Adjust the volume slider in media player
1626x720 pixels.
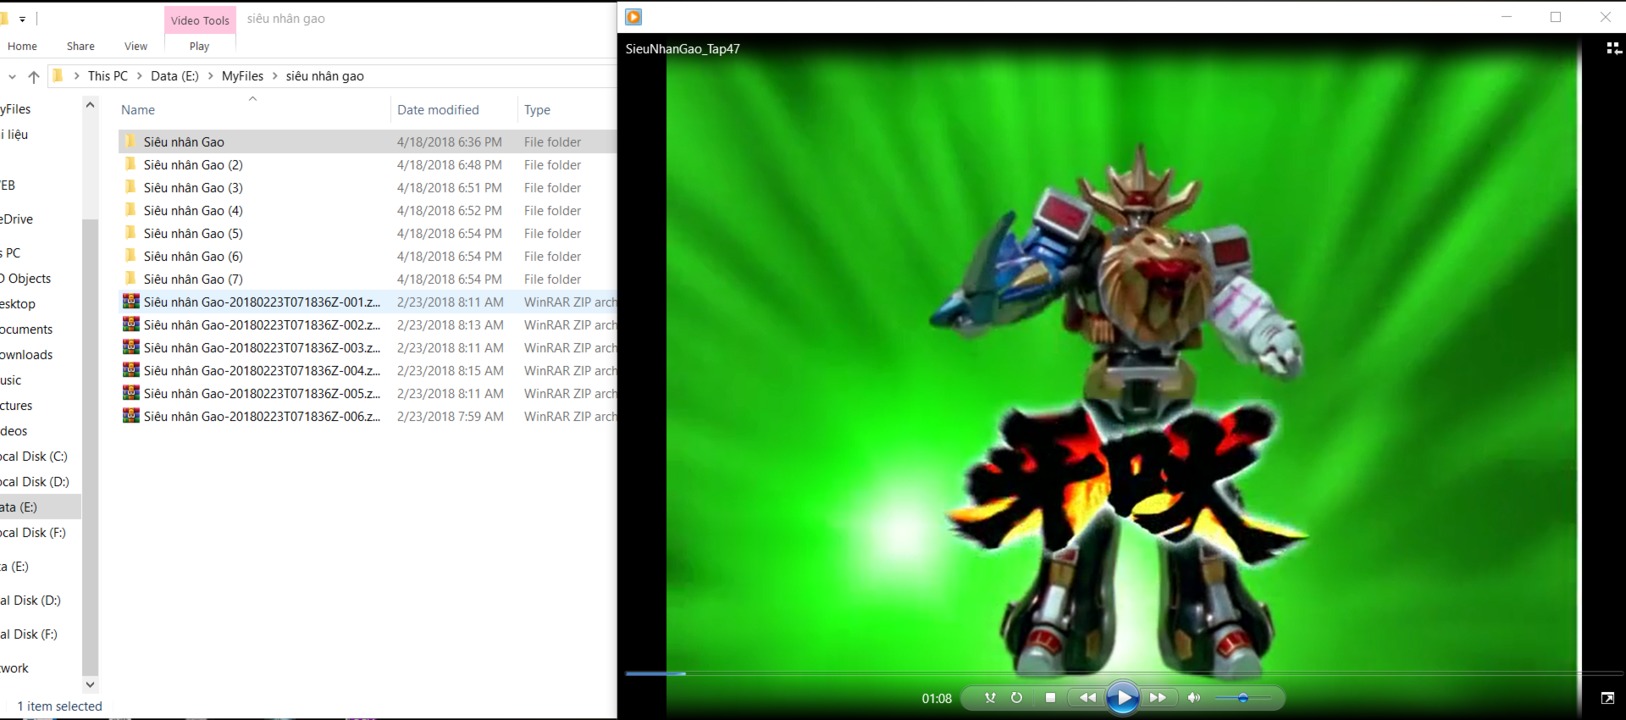coord(1243,698)
